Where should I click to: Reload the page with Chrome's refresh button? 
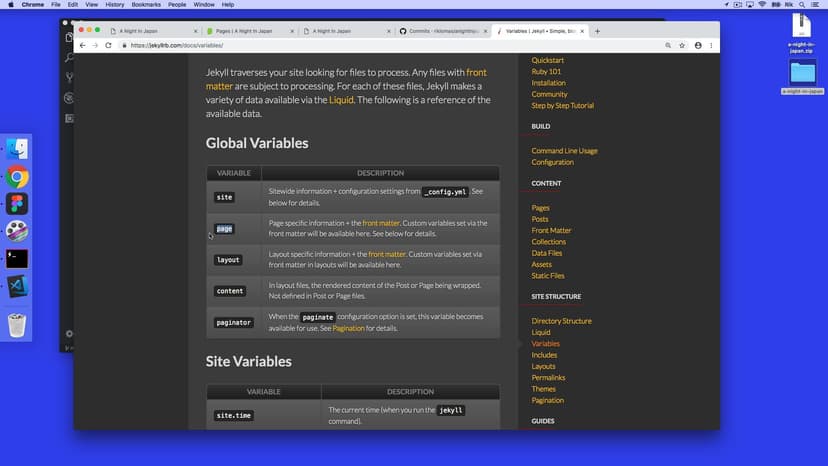click(x=108, y=46)
